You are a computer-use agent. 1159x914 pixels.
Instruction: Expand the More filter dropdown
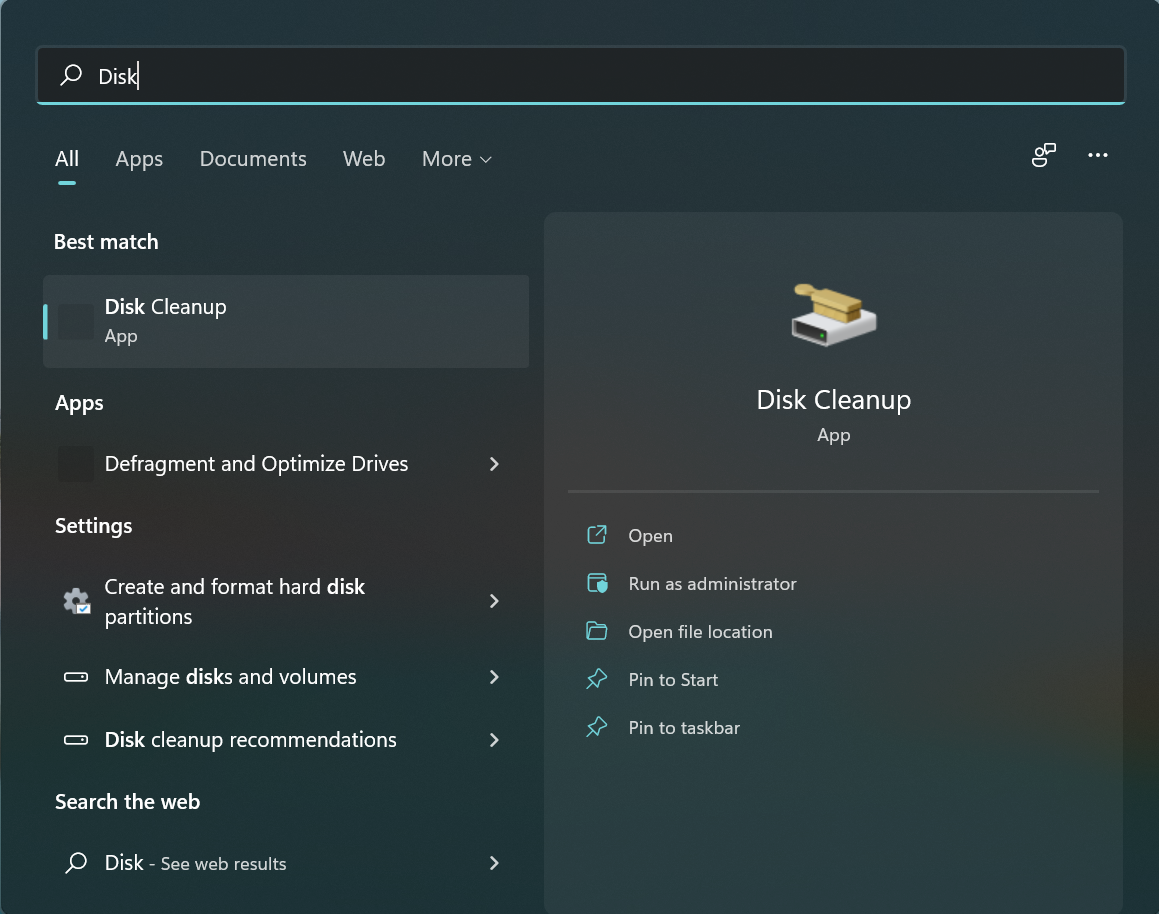pyautogui.click(x=457, y=159)
